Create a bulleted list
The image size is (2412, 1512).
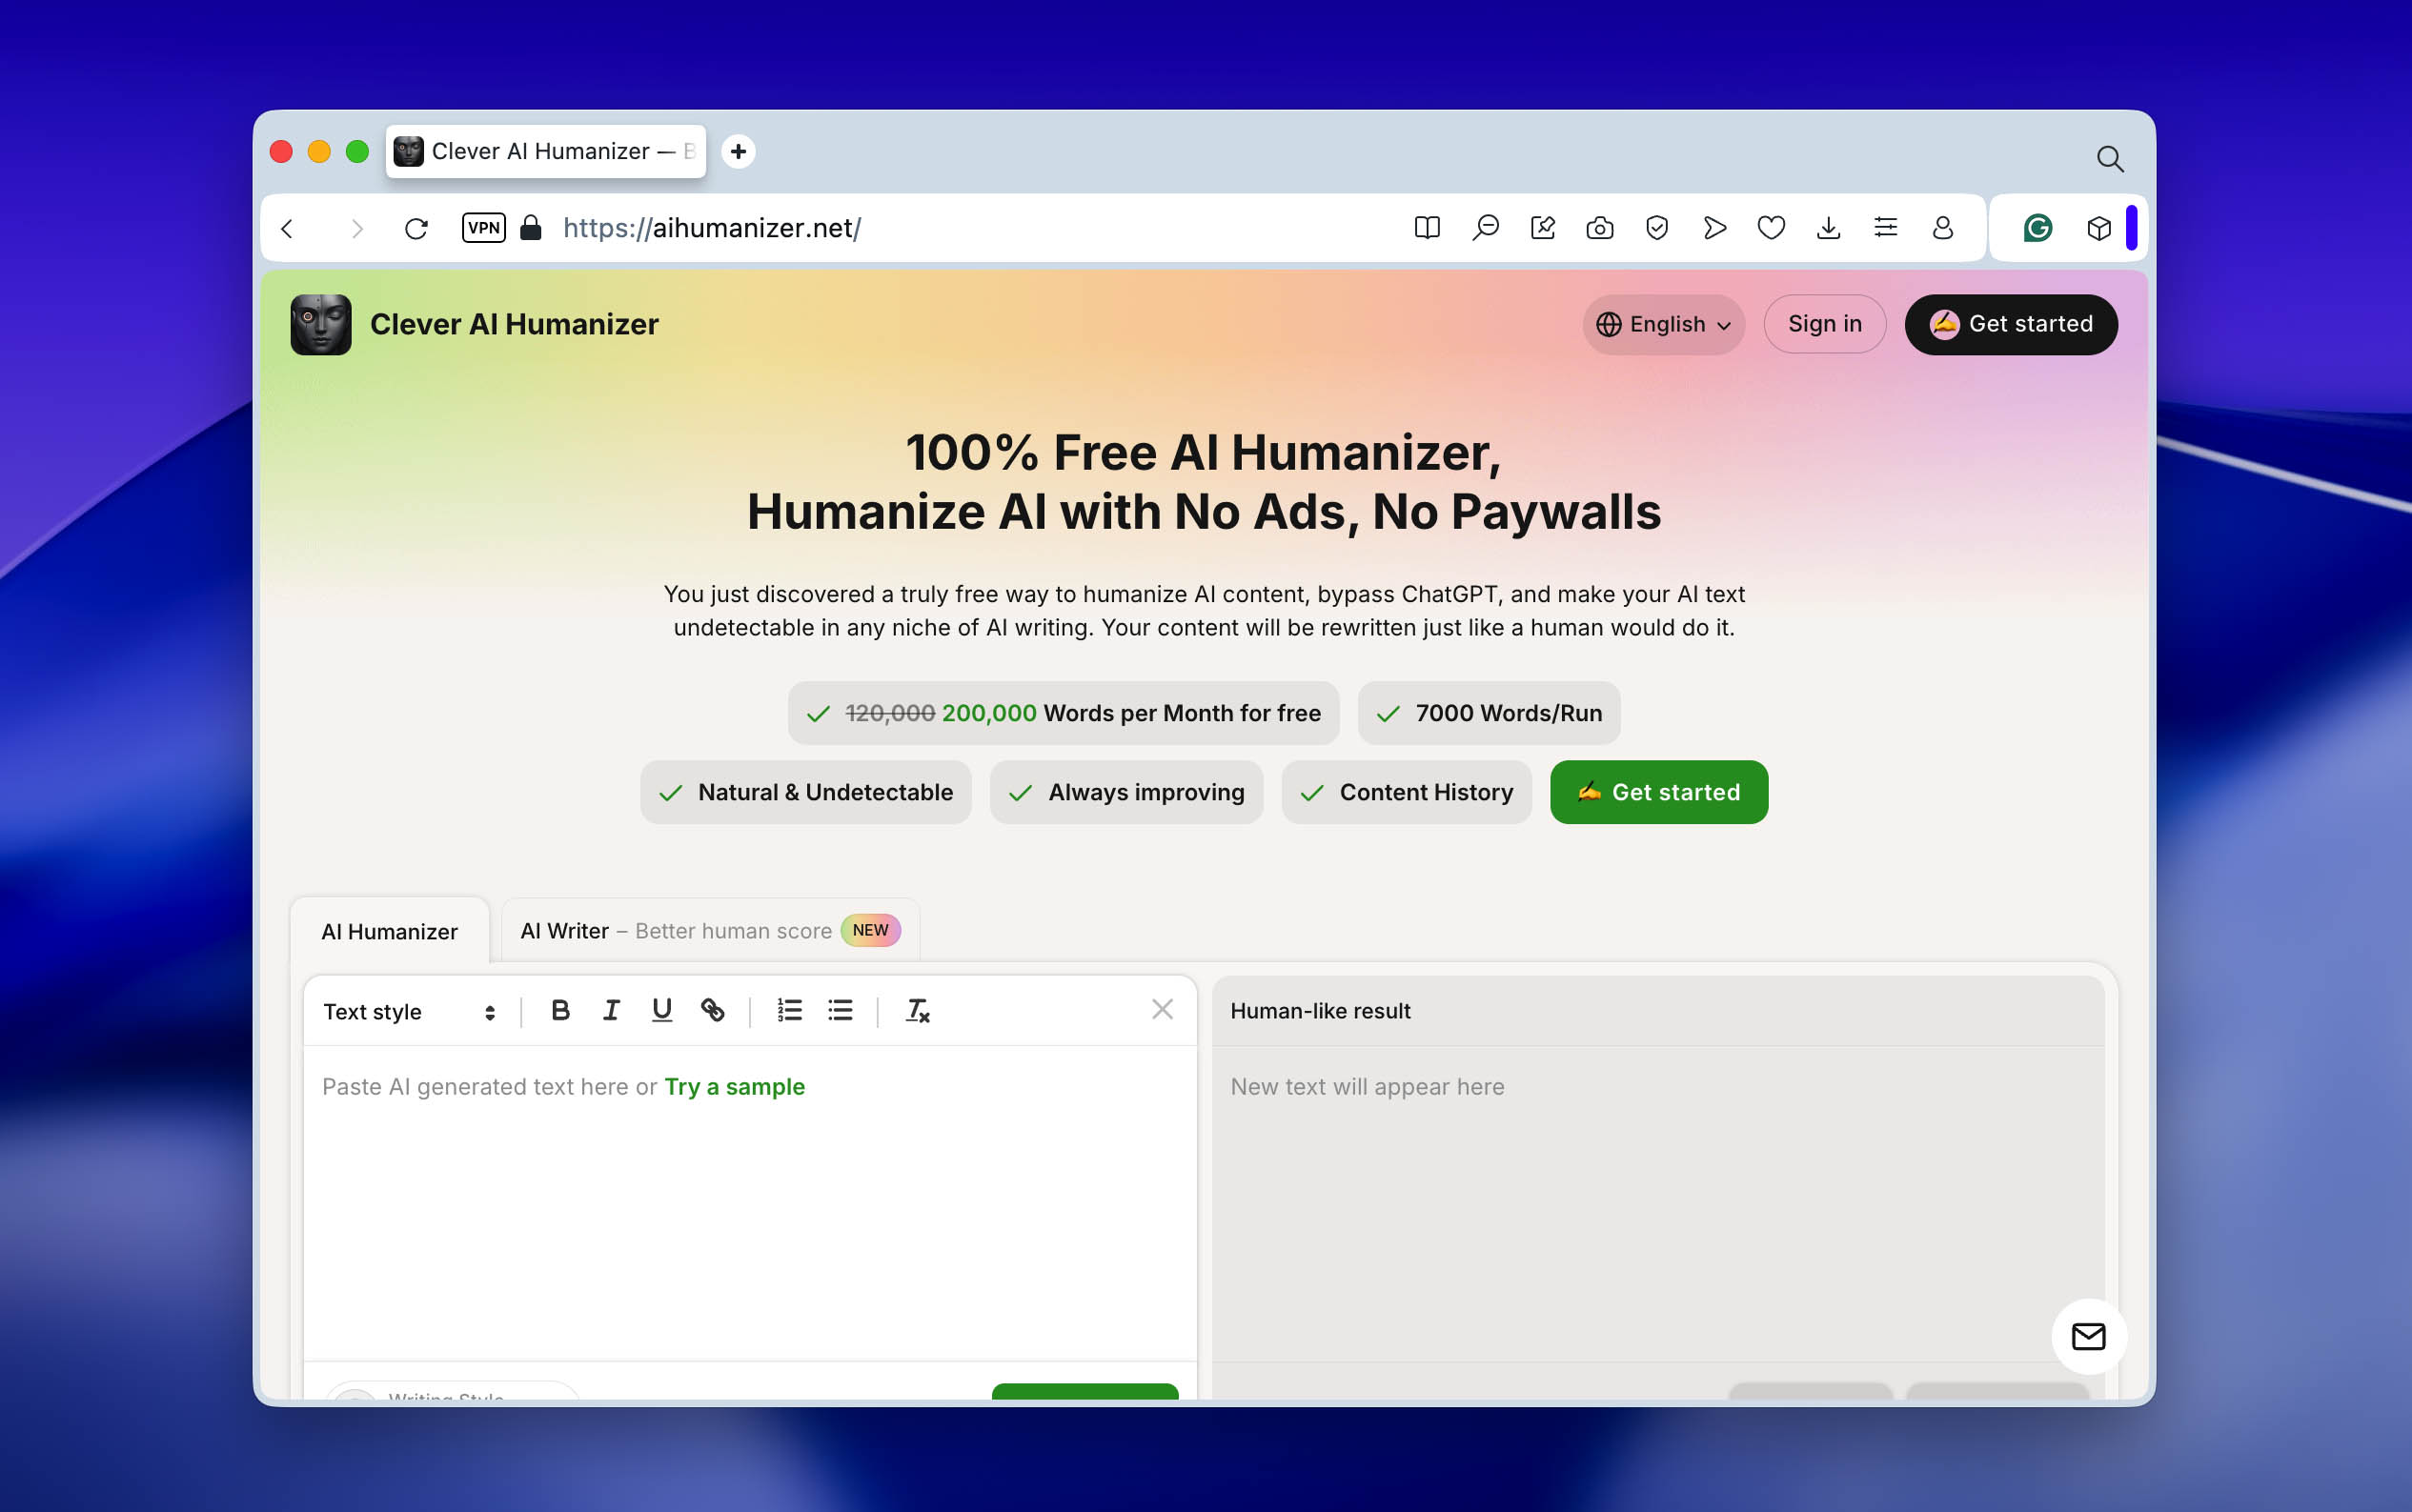tap(841, 1011)
